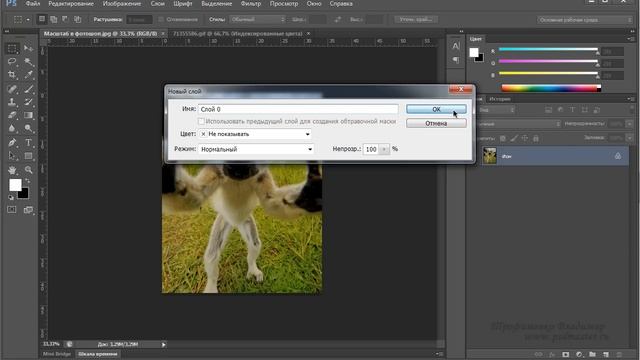Click intersect with selection icon
Image resolution: width=640 pixels, height=360 pixels.
77,19
